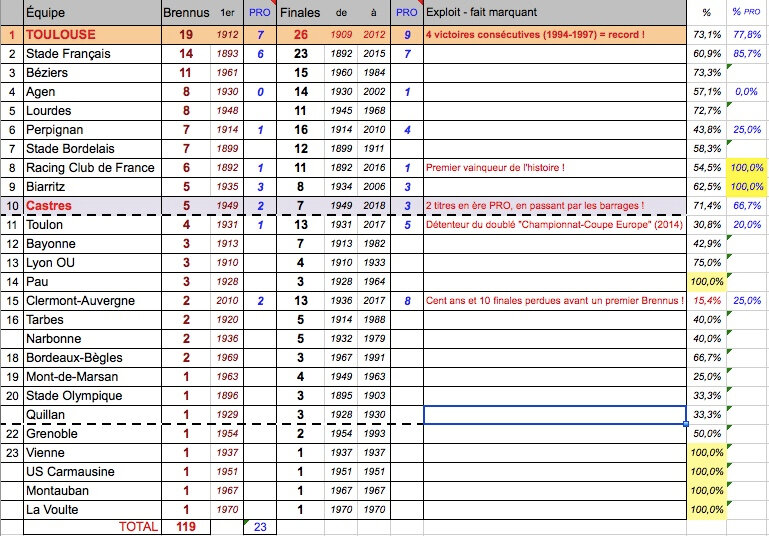Select the Narbonne team cell
Viewport: 769px width, 536px height.
click(92, 339)
